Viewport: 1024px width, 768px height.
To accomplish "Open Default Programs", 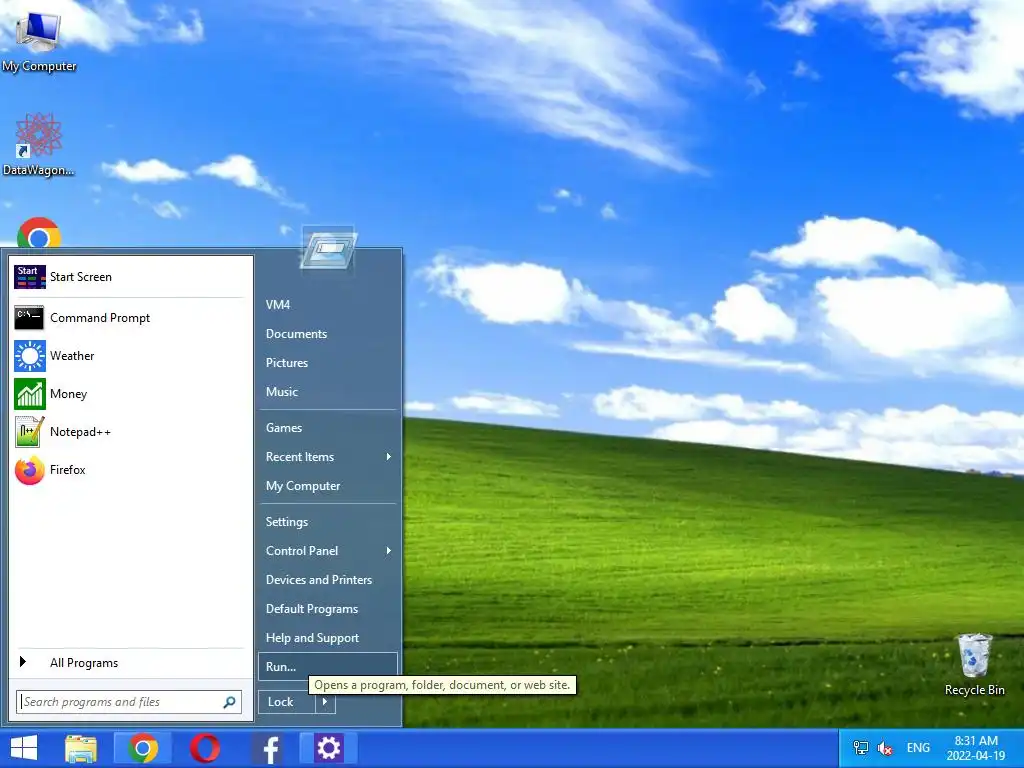I will point(312,609).
